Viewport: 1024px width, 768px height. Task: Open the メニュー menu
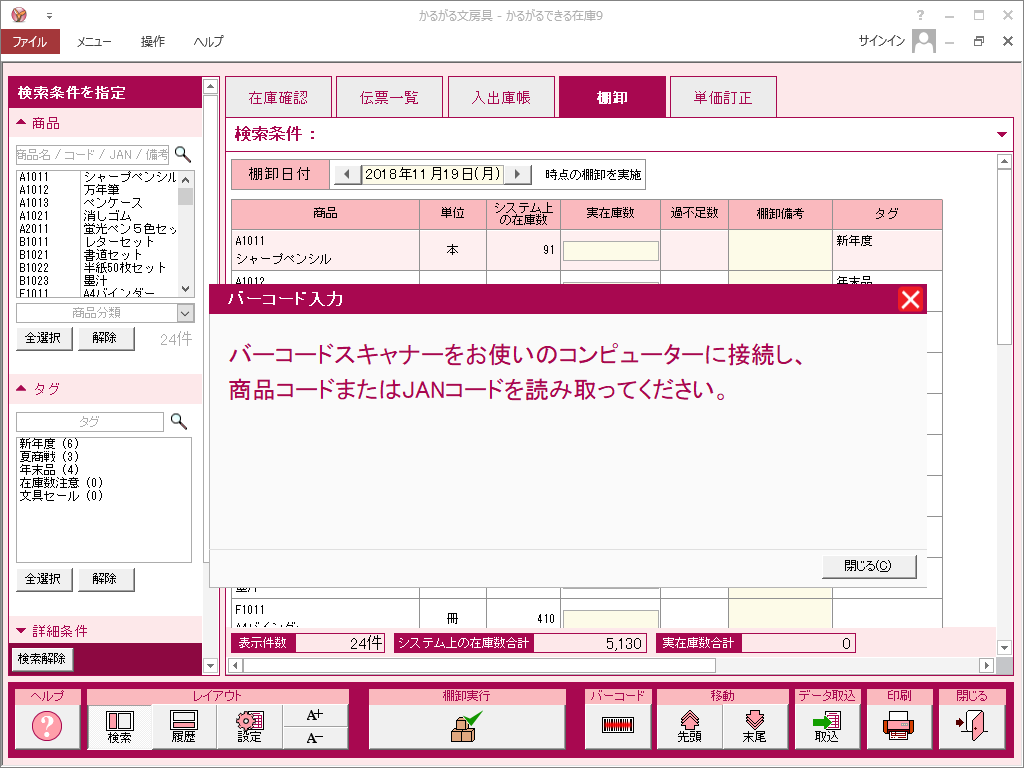[x=94, y=41]
